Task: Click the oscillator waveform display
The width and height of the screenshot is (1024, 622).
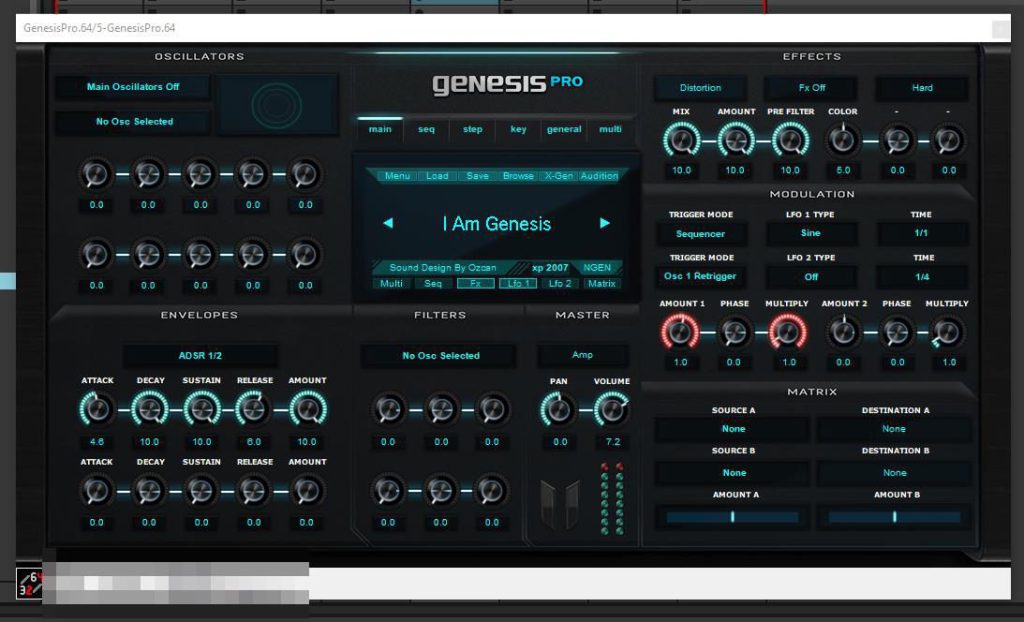Action: point(278,105)
